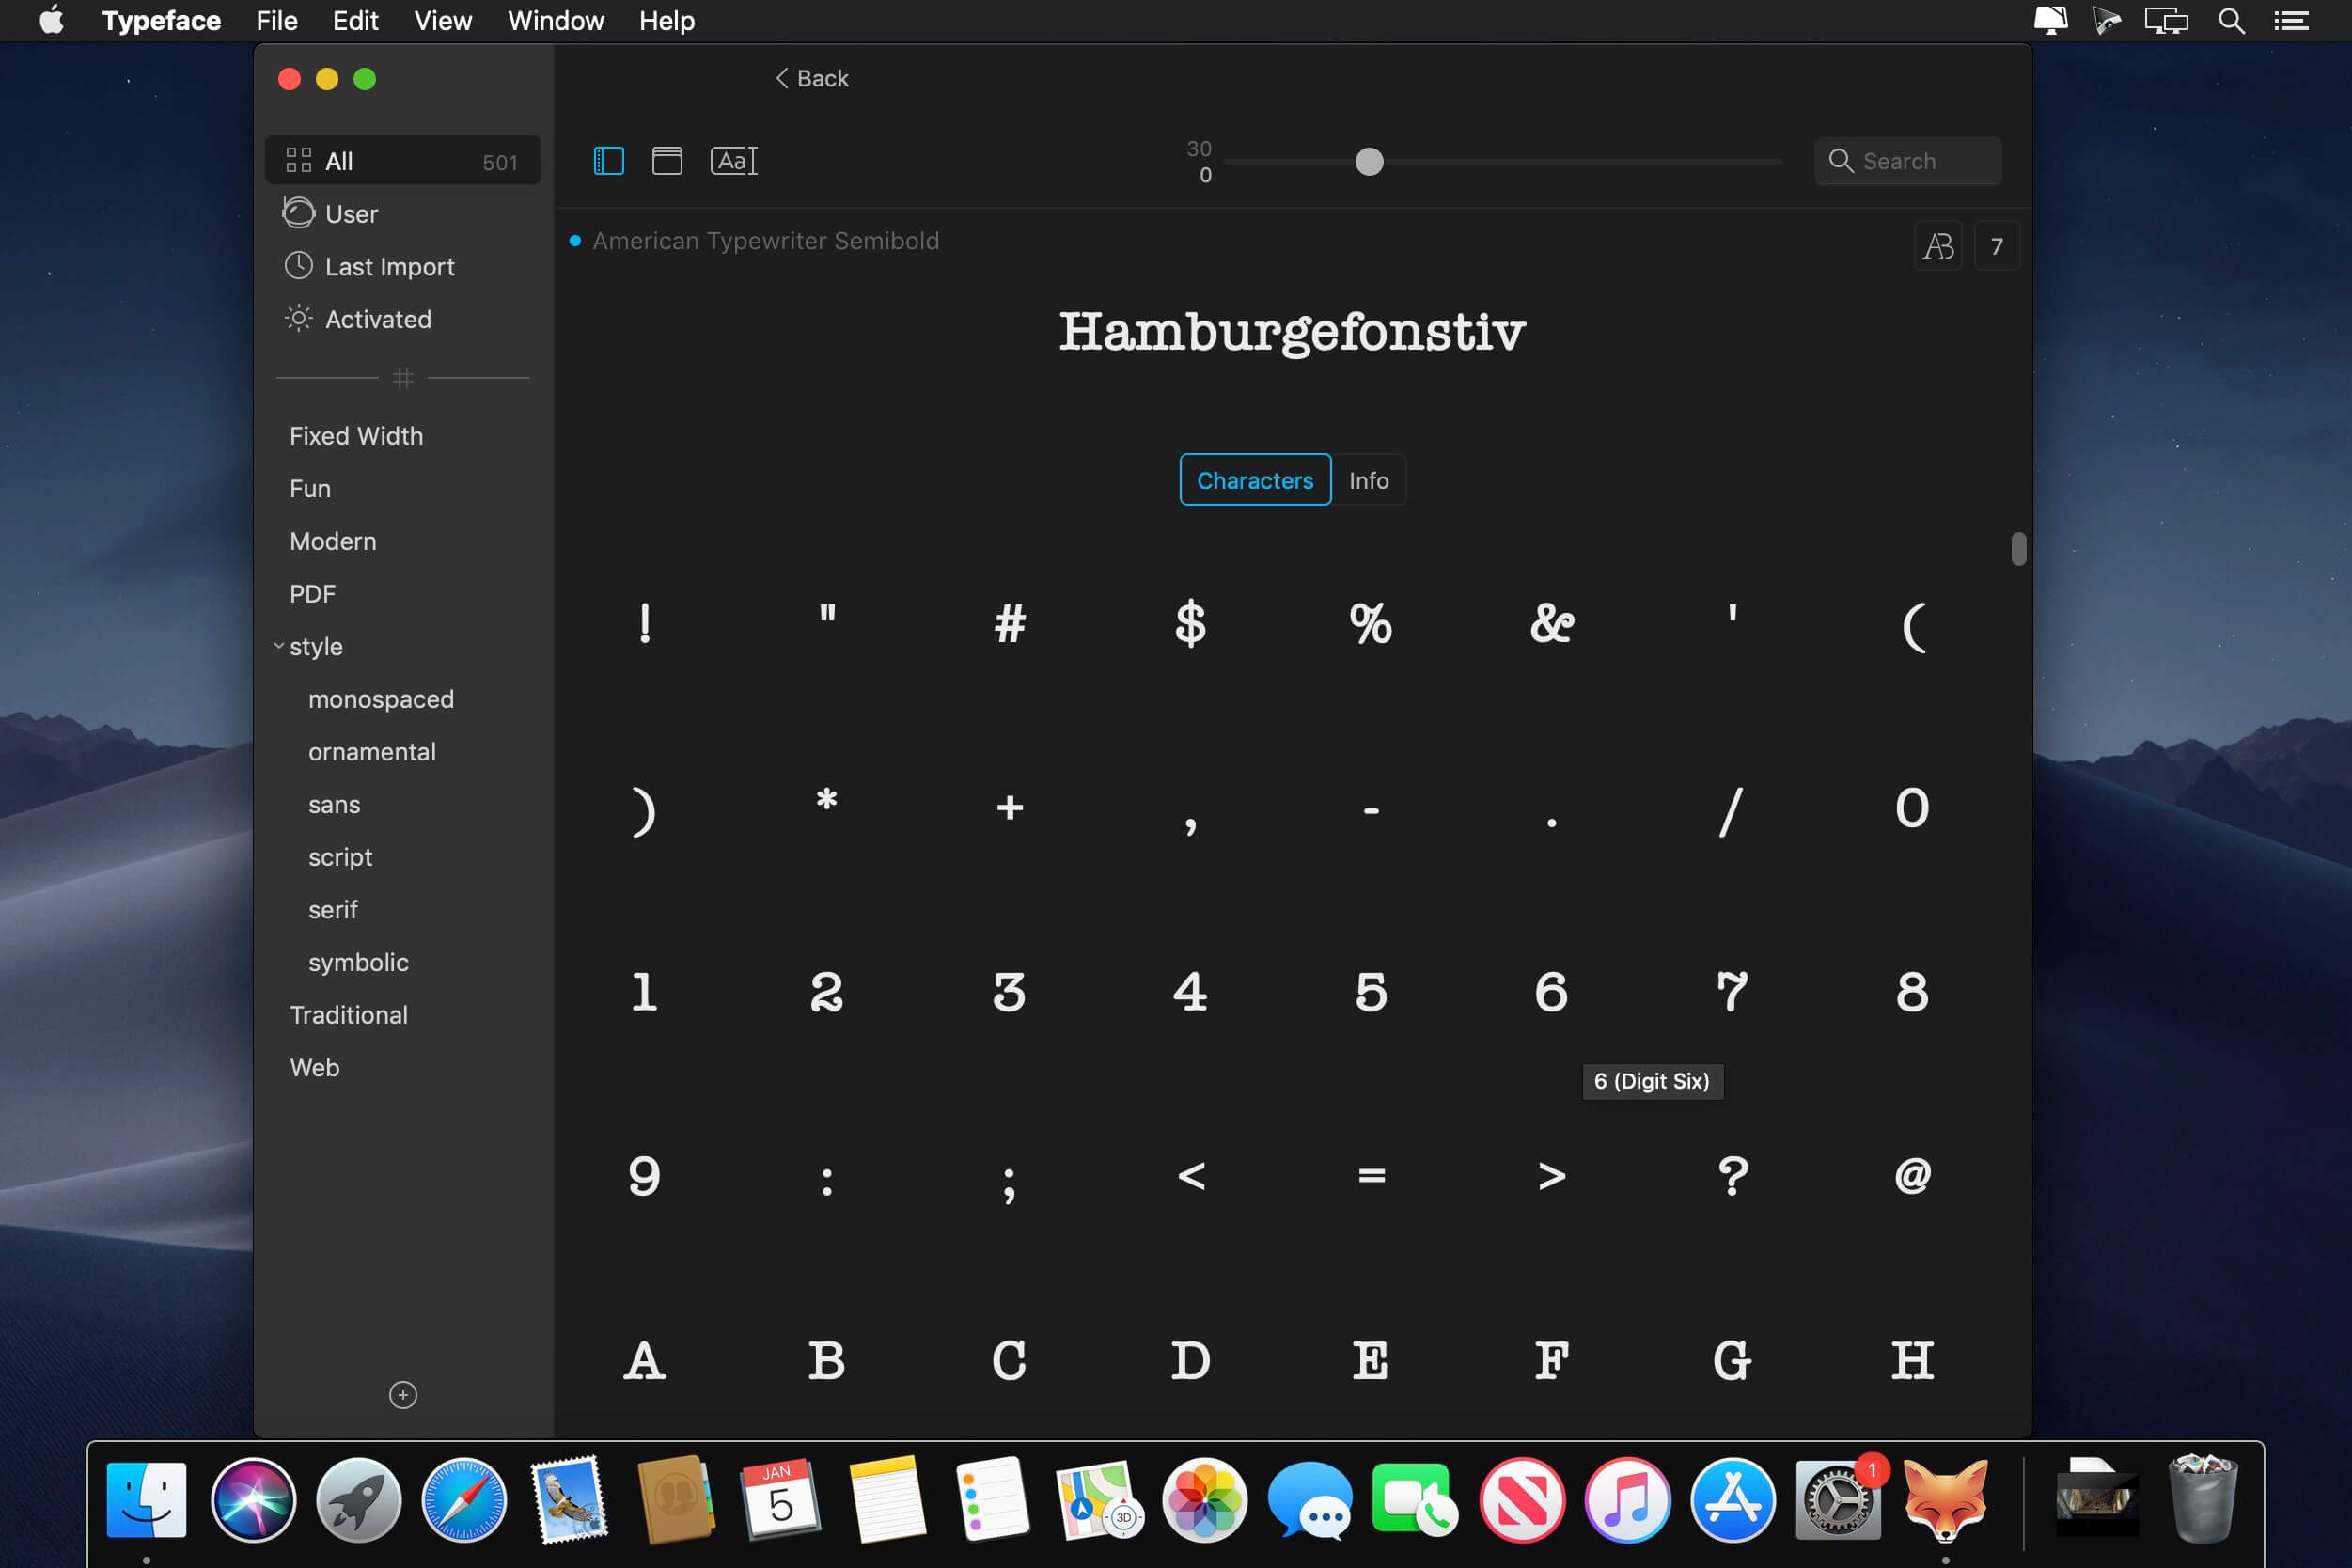Open the File menu

pos(276,21)
